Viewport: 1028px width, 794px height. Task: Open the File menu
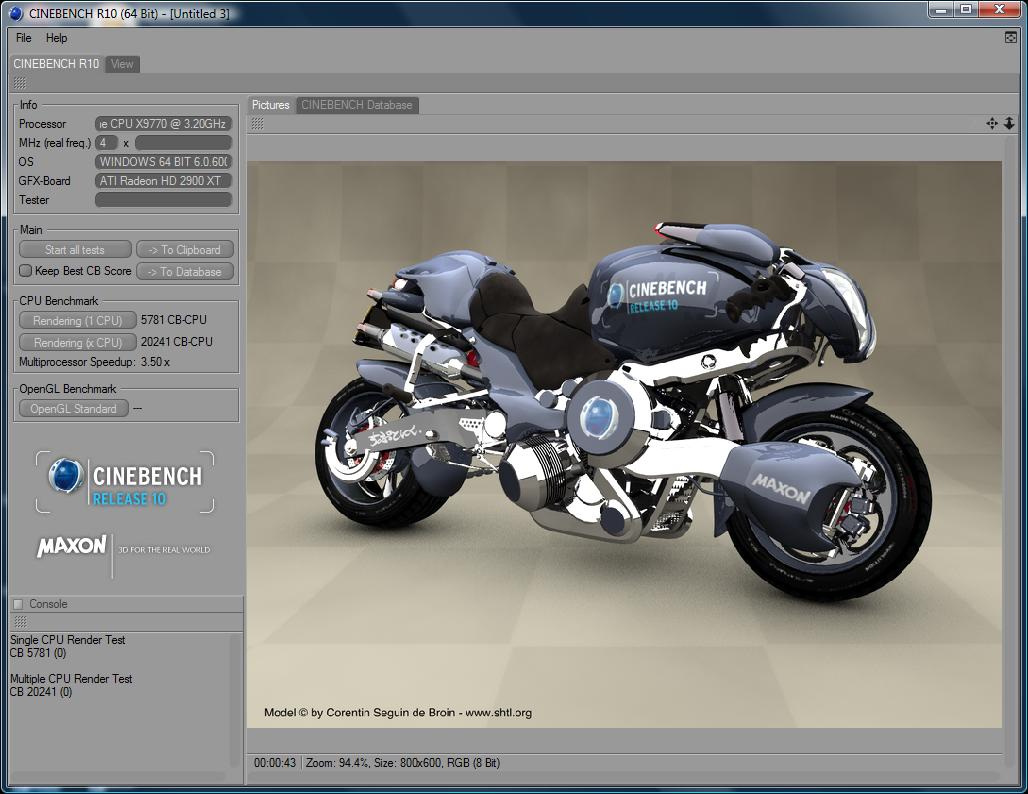pos(24,38)
